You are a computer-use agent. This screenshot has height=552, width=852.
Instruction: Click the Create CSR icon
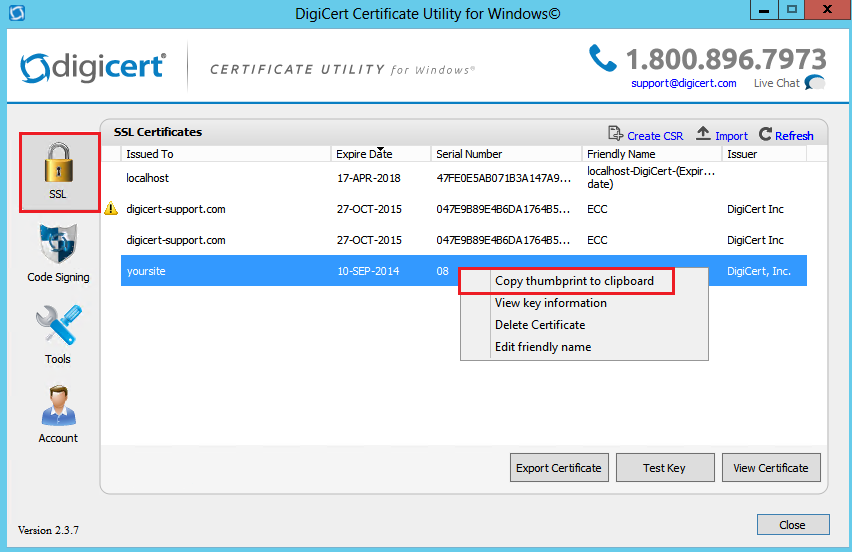pyautogui.click(x=616, y=135)
